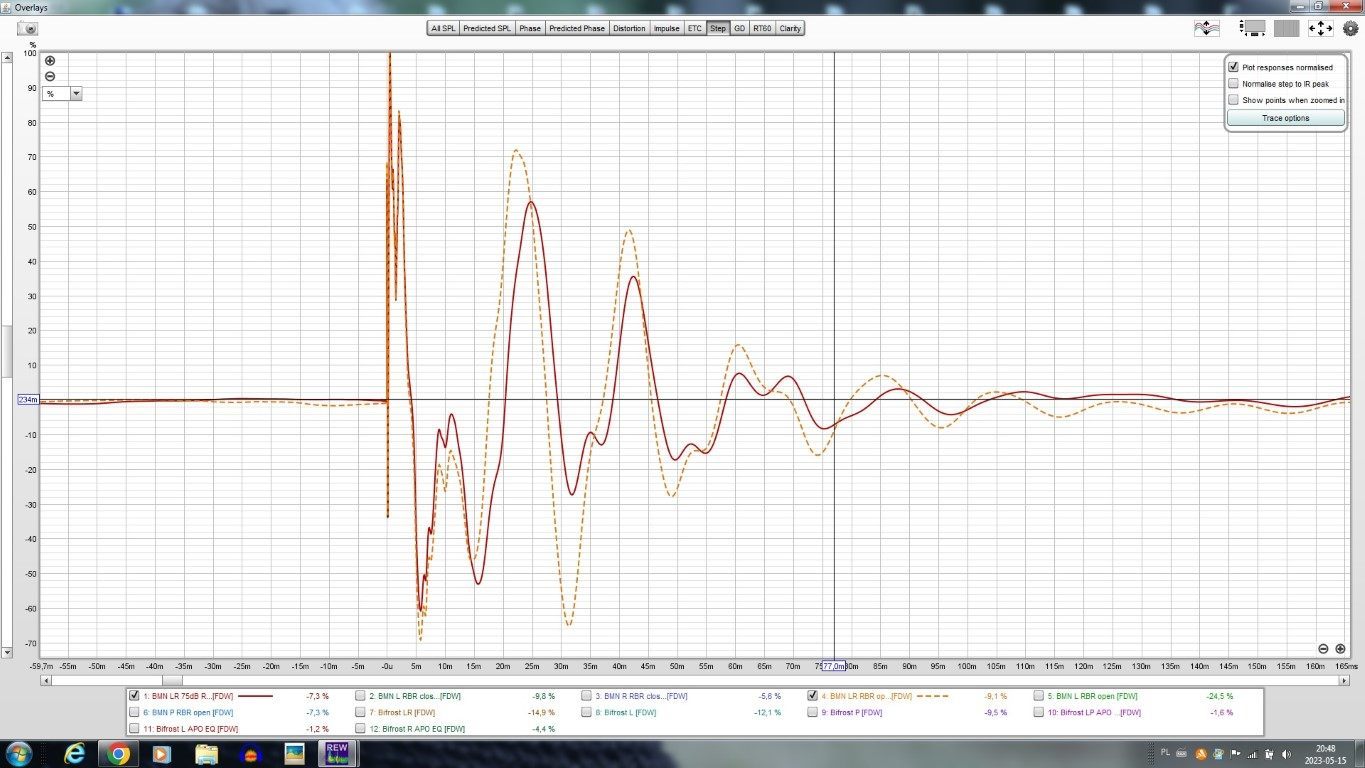Image resolution: width=1365 pixels, height=768 pixels.
Task: Switch to REW application in taskbar
Action: click(x=336, y=753)
